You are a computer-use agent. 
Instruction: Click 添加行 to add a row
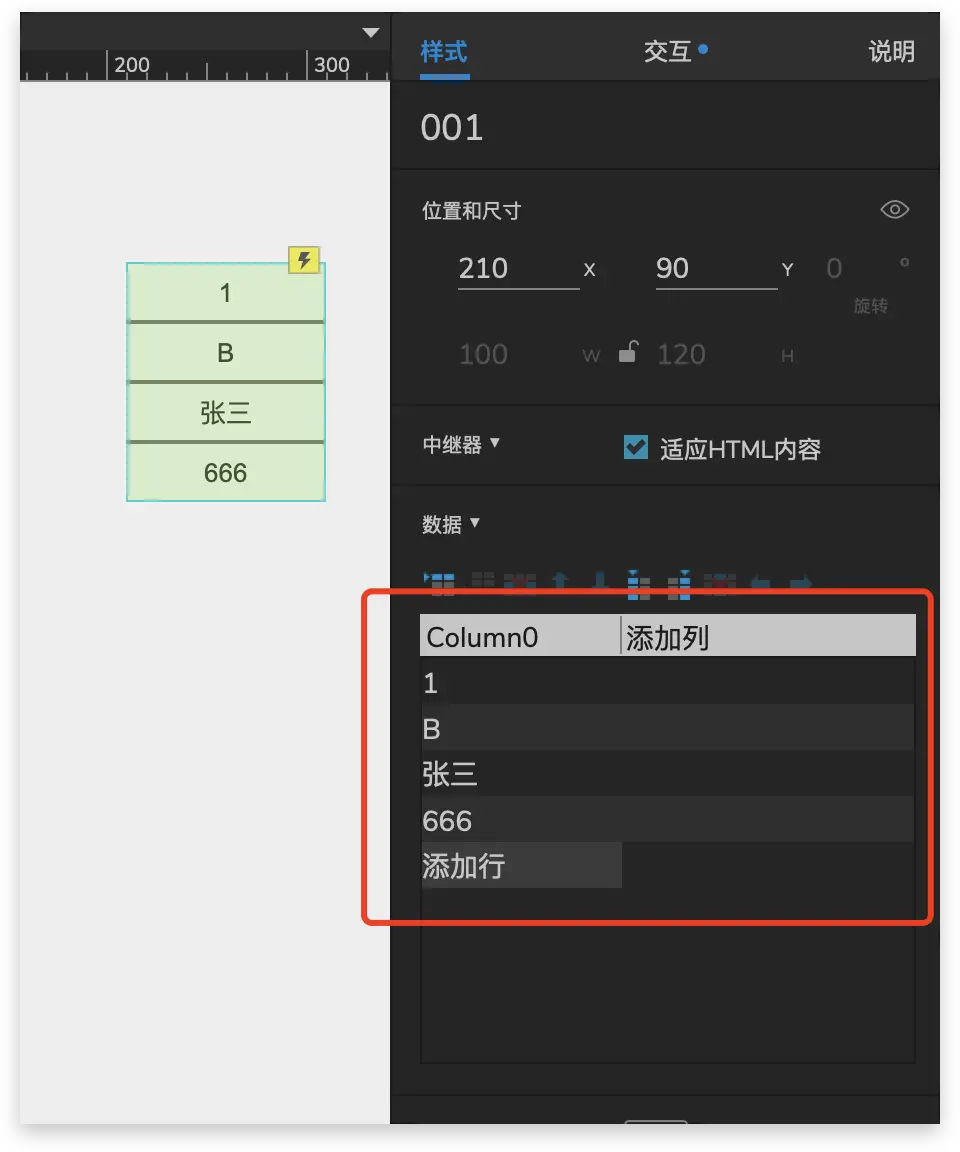pos(463,866)
